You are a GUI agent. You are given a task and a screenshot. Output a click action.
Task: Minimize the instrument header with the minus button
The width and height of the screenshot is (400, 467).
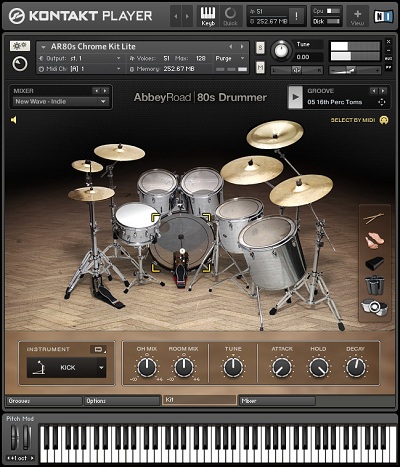pos(388,50)
